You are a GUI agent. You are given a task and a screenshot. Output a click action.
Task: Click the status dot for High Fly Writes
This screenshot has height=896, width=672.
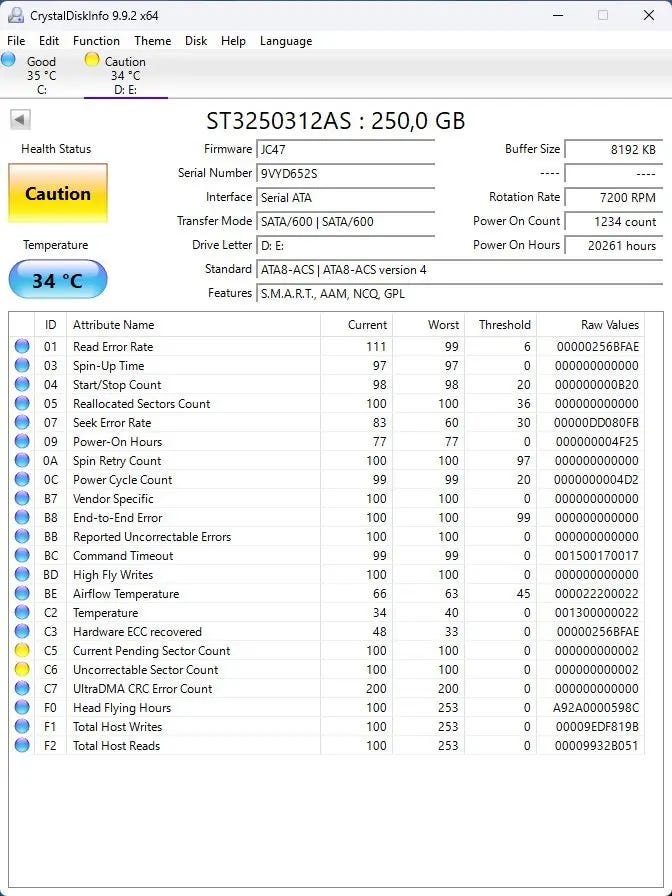point(22,574)
